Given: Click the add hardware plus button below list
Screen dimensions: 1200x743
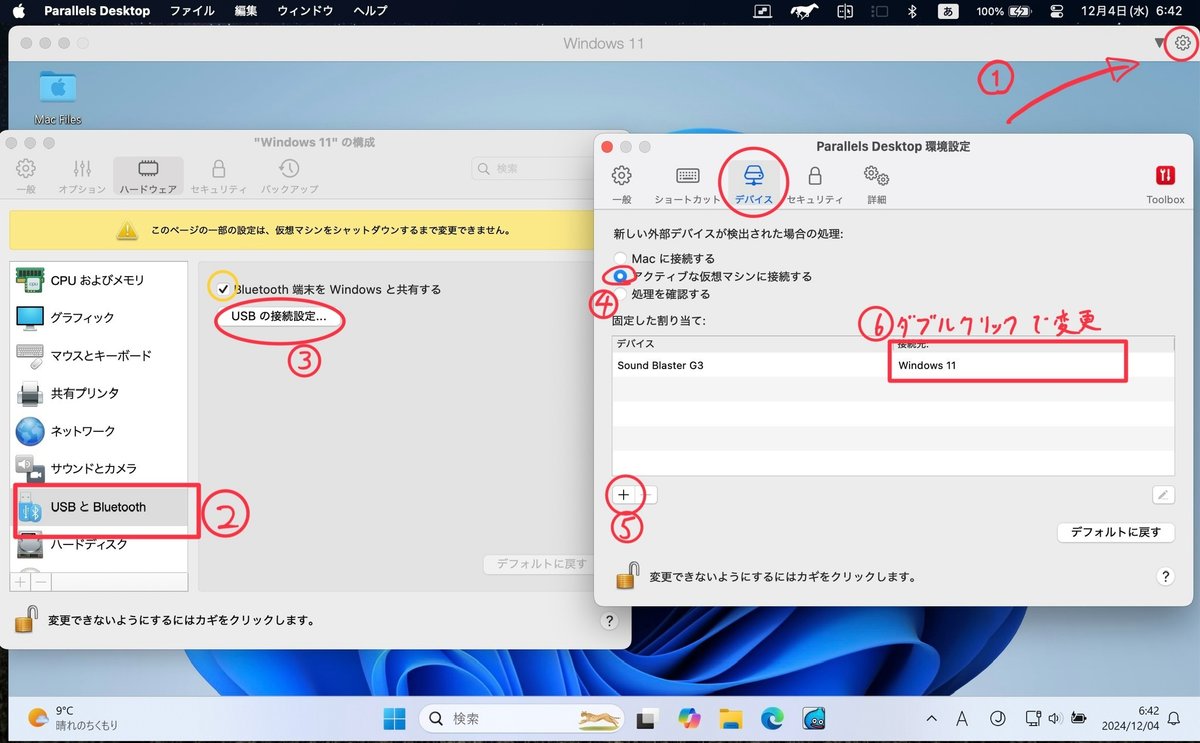Looking at the screenshot, I should [21, 581].
